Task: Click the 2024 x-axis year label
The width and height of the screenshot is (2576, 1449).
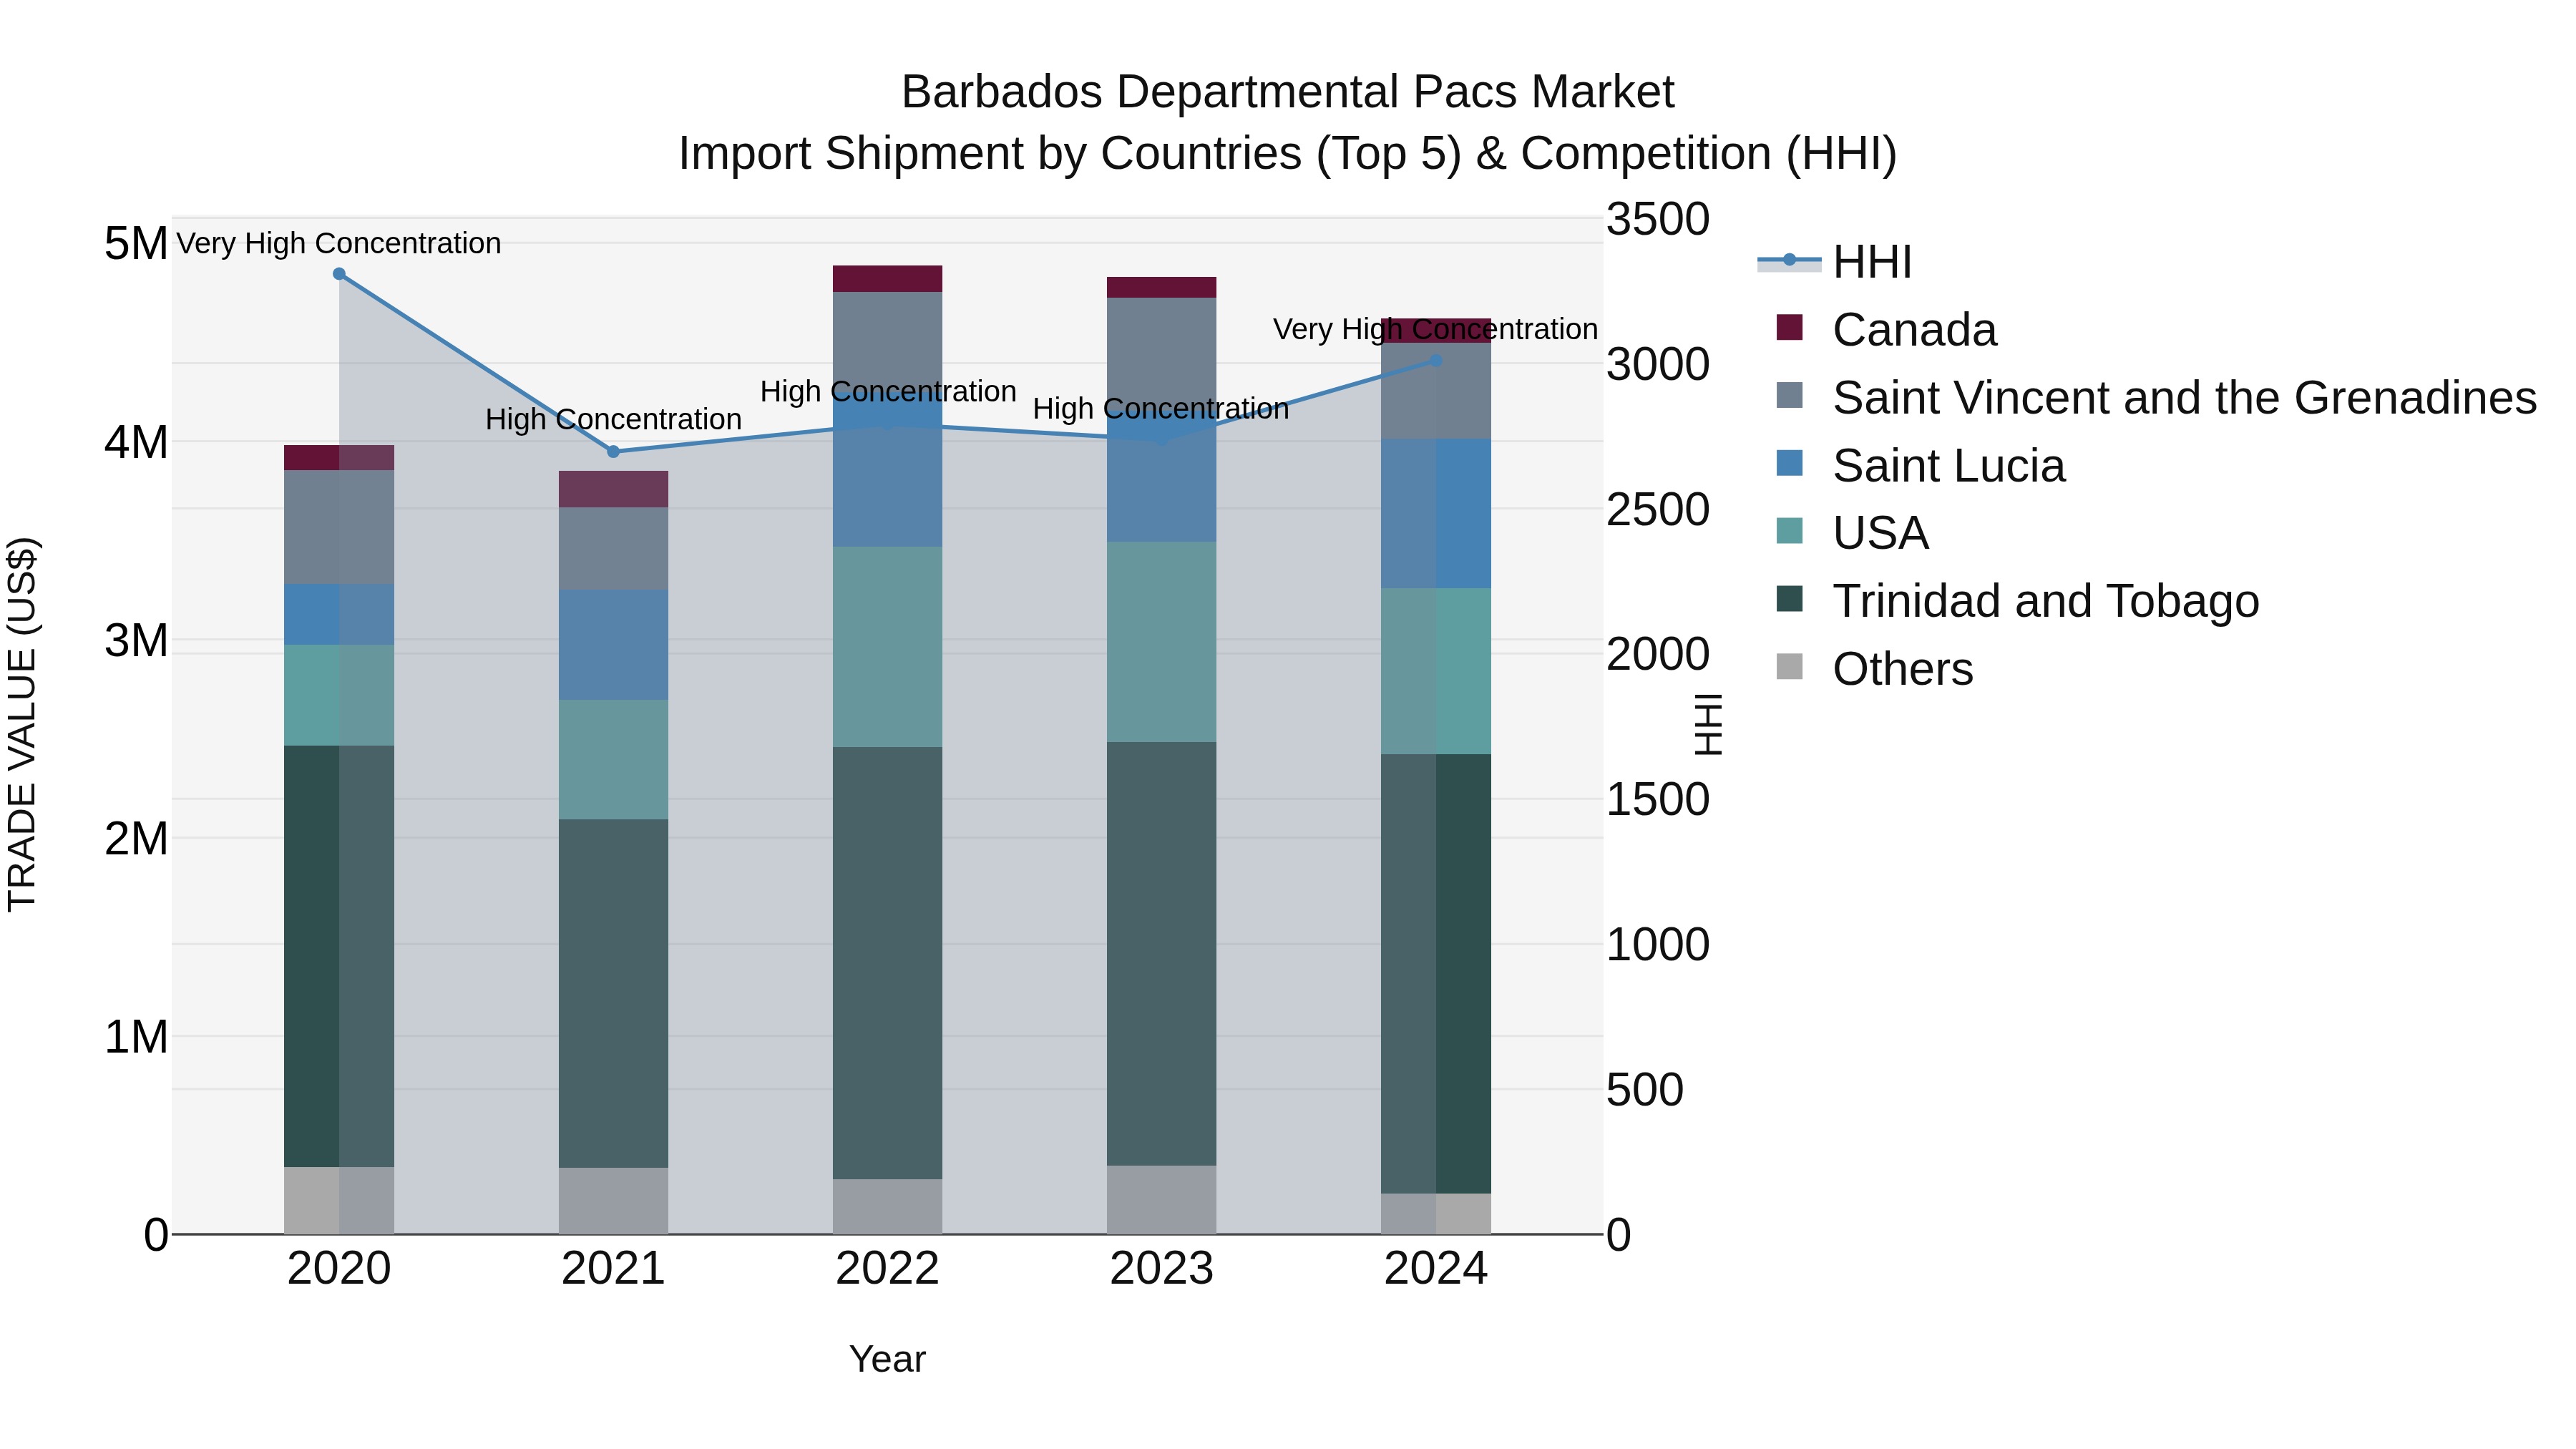Action: coord(1436,1269)
